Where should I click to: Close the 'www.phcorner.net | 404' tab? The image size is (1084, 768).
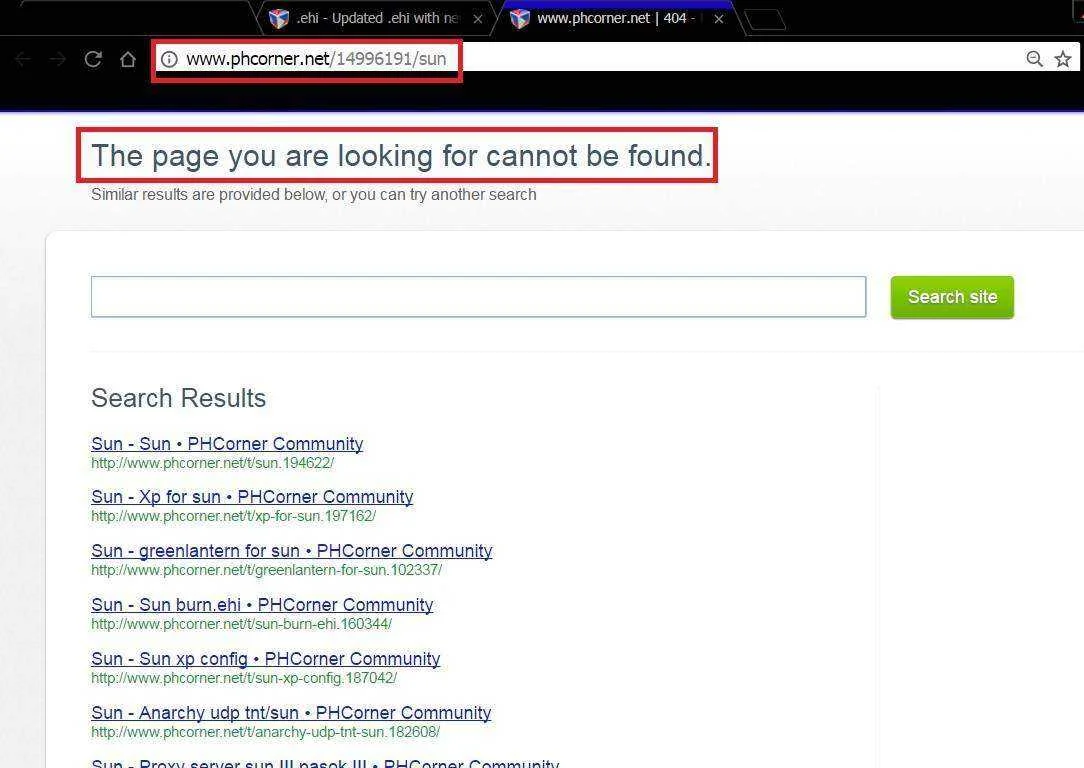coord(719,19)
